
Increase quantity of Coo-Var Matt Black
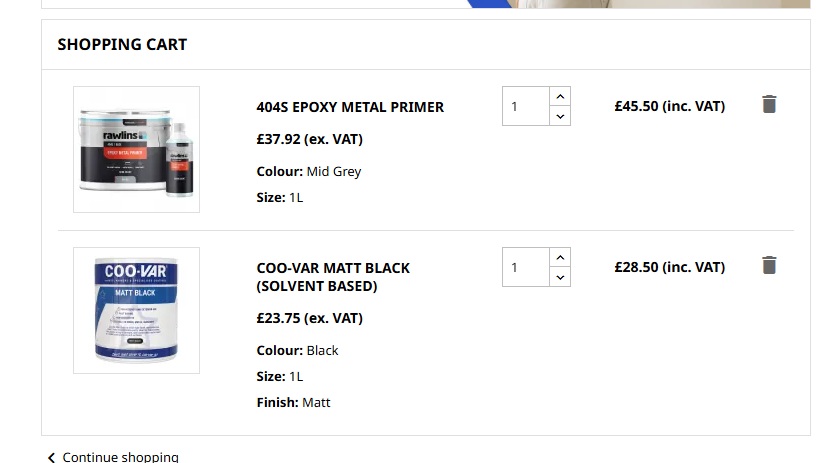click(560, 257)
